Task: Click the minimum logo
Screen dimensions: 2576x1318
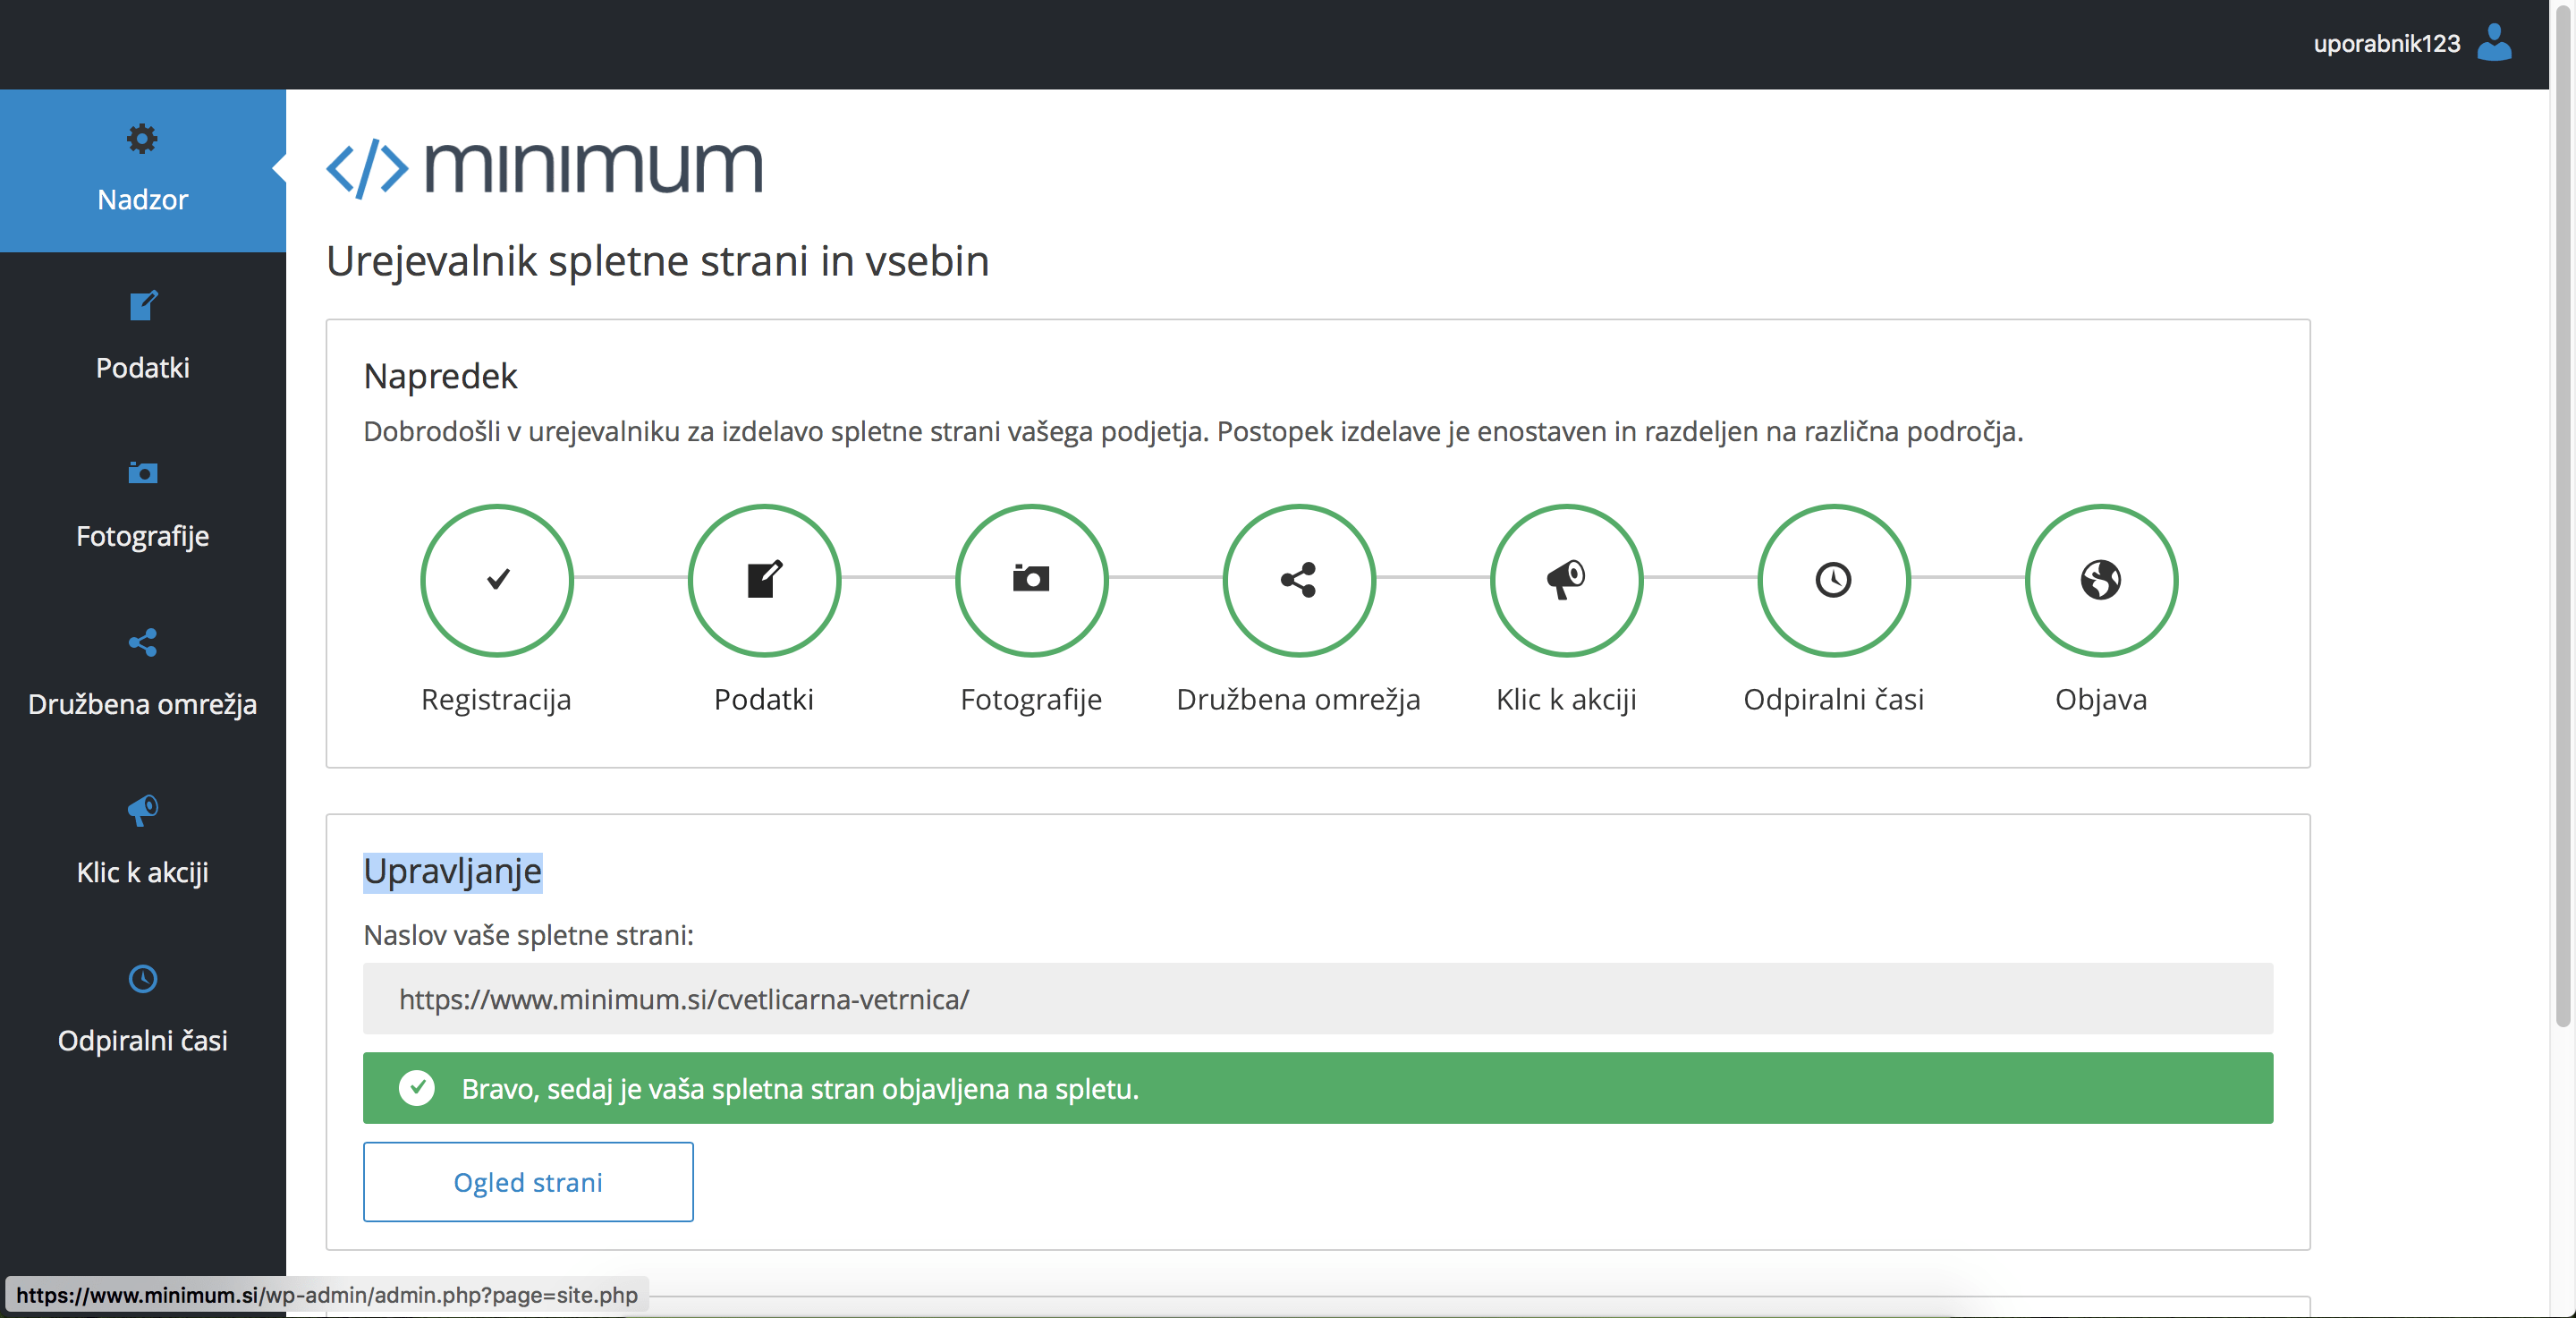Action: pyautogui.click(x=545, y=167)
